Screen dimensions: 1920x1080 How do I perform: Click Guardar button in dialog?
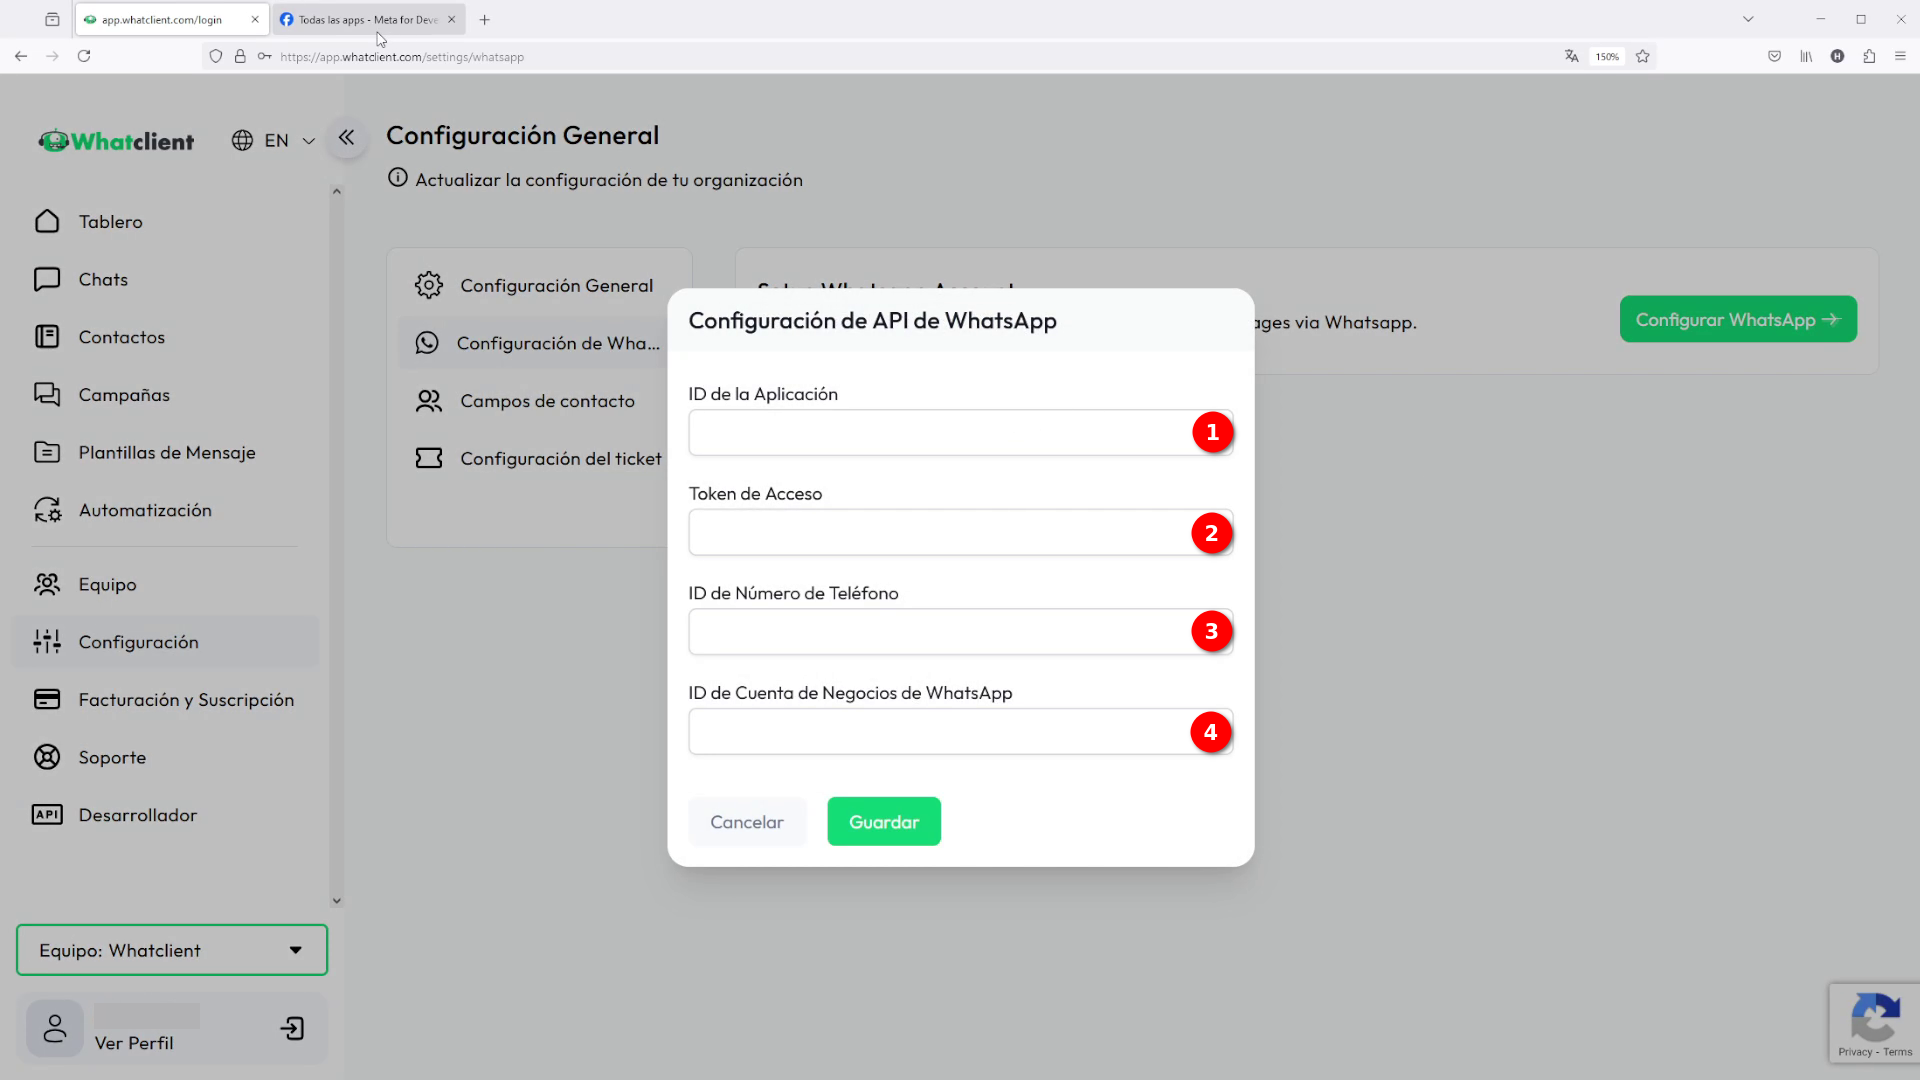pos(884,822)
